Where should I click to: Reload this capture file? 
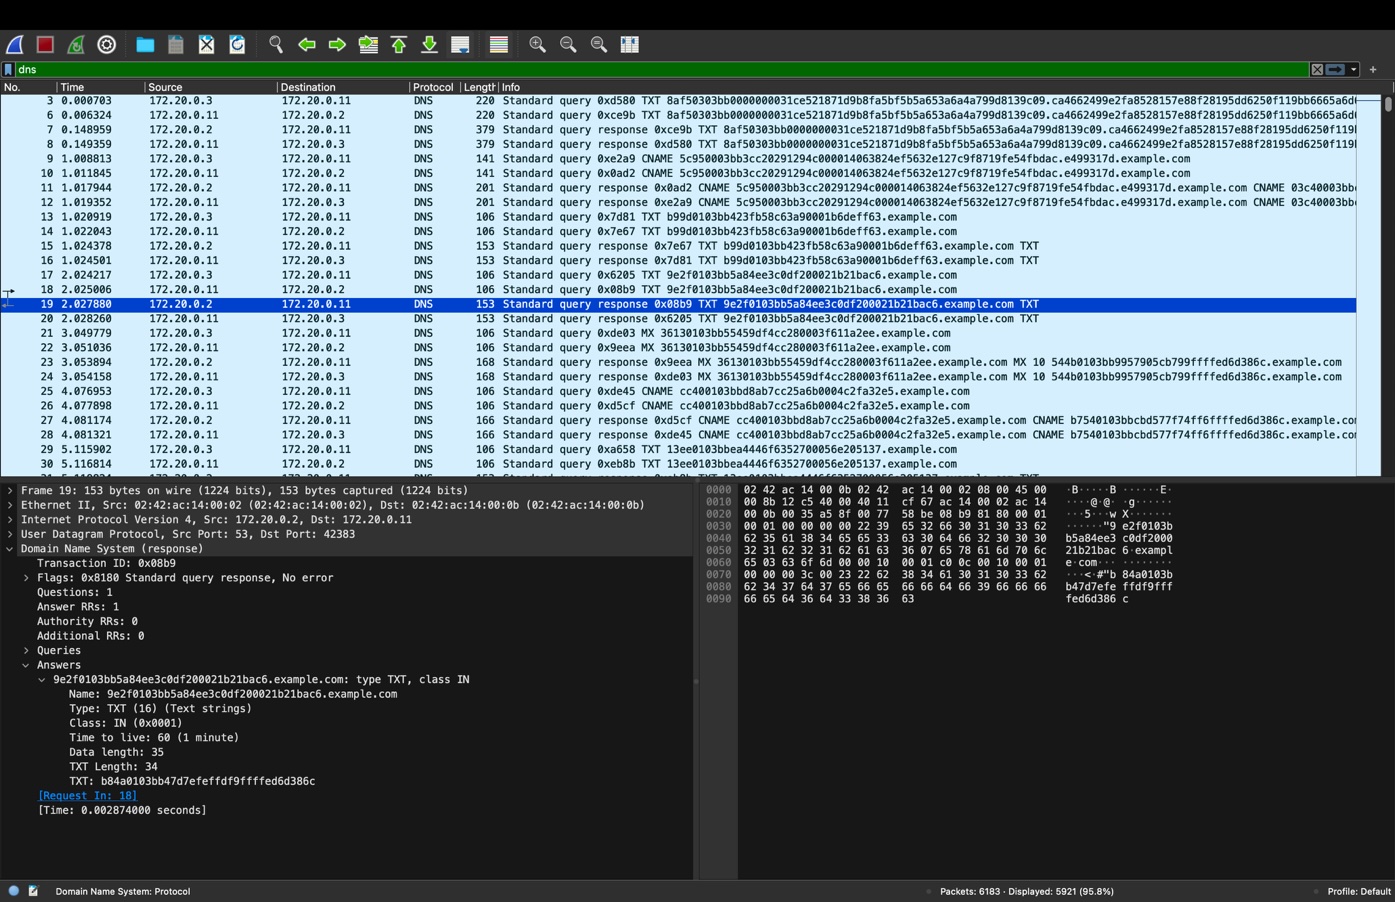pyautogui.click(x=237, y=44)
